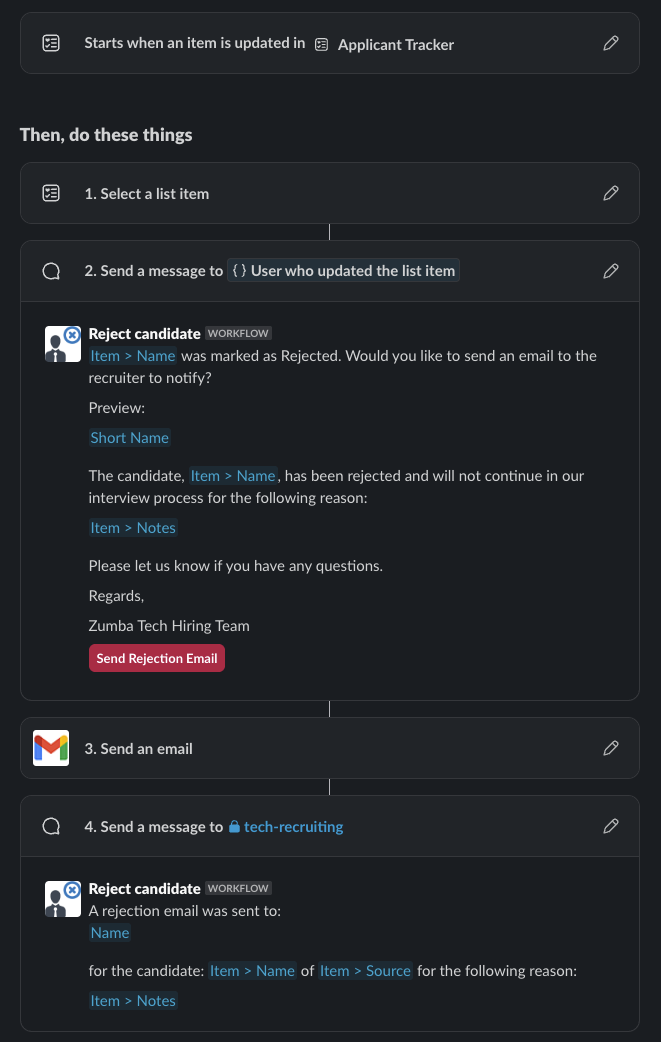The image size is (661, 1042).
Task: Click the Name variable token in step 4
Action: 110,933
